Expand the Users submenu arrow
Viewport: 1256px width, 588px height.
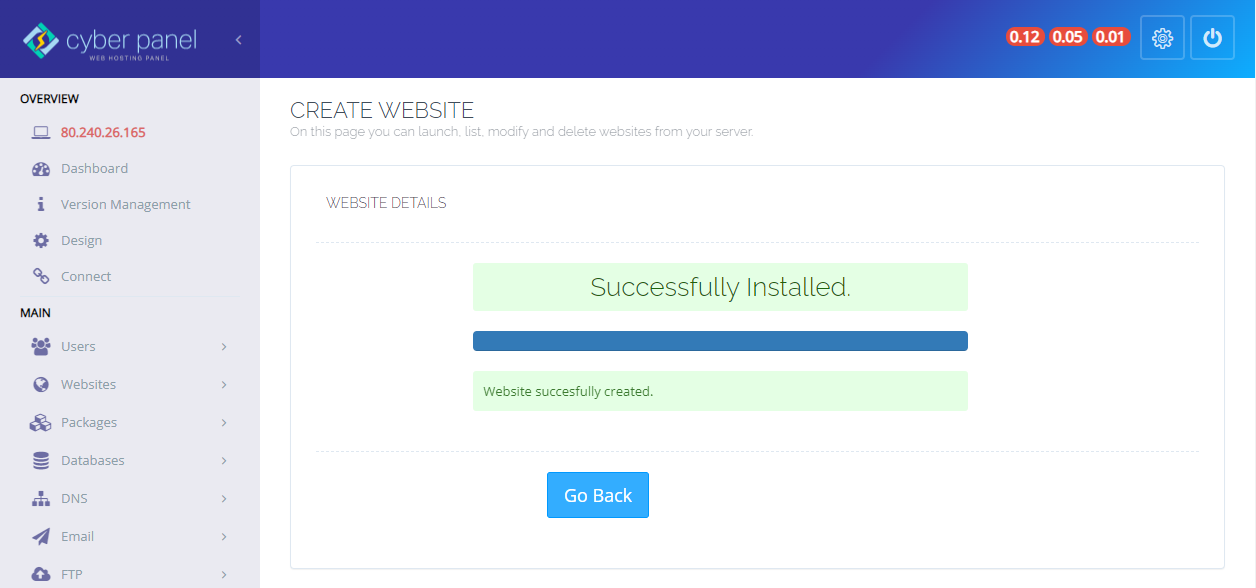coord(224,347)
